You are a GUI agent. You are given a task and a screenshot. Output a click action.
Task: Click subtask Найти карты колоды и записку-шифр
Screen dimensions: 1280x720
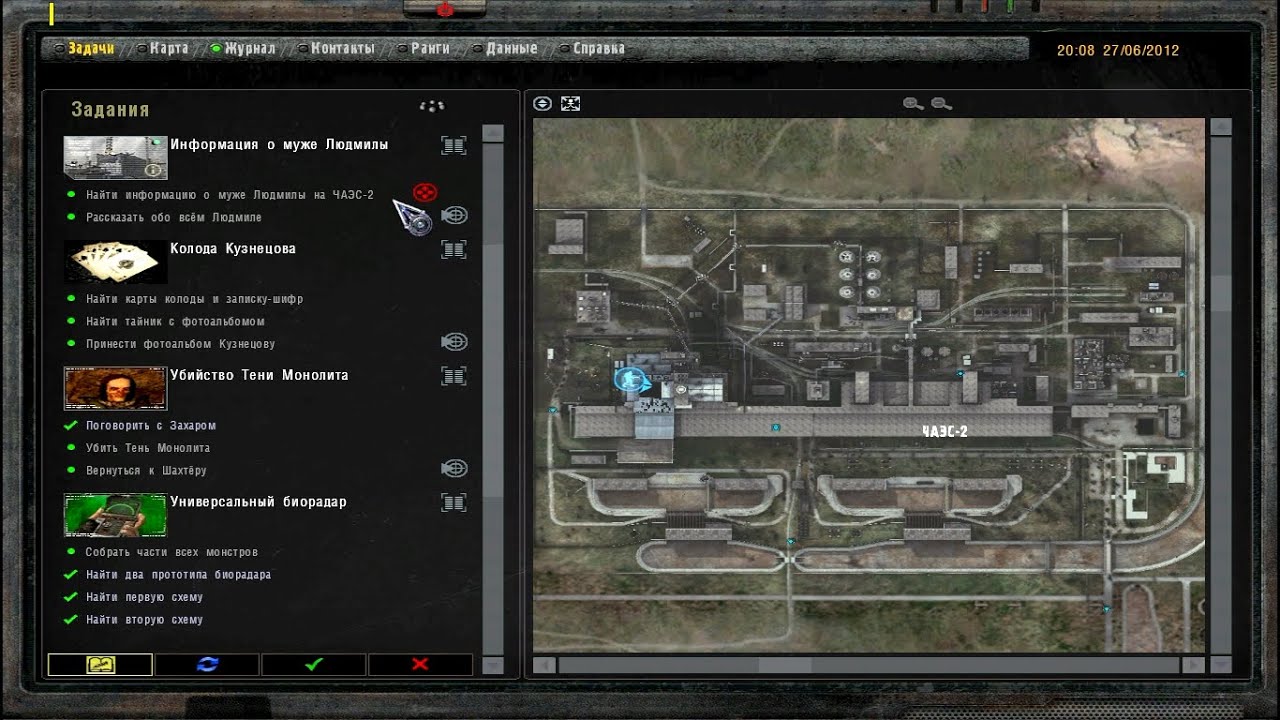coord(195,299)
